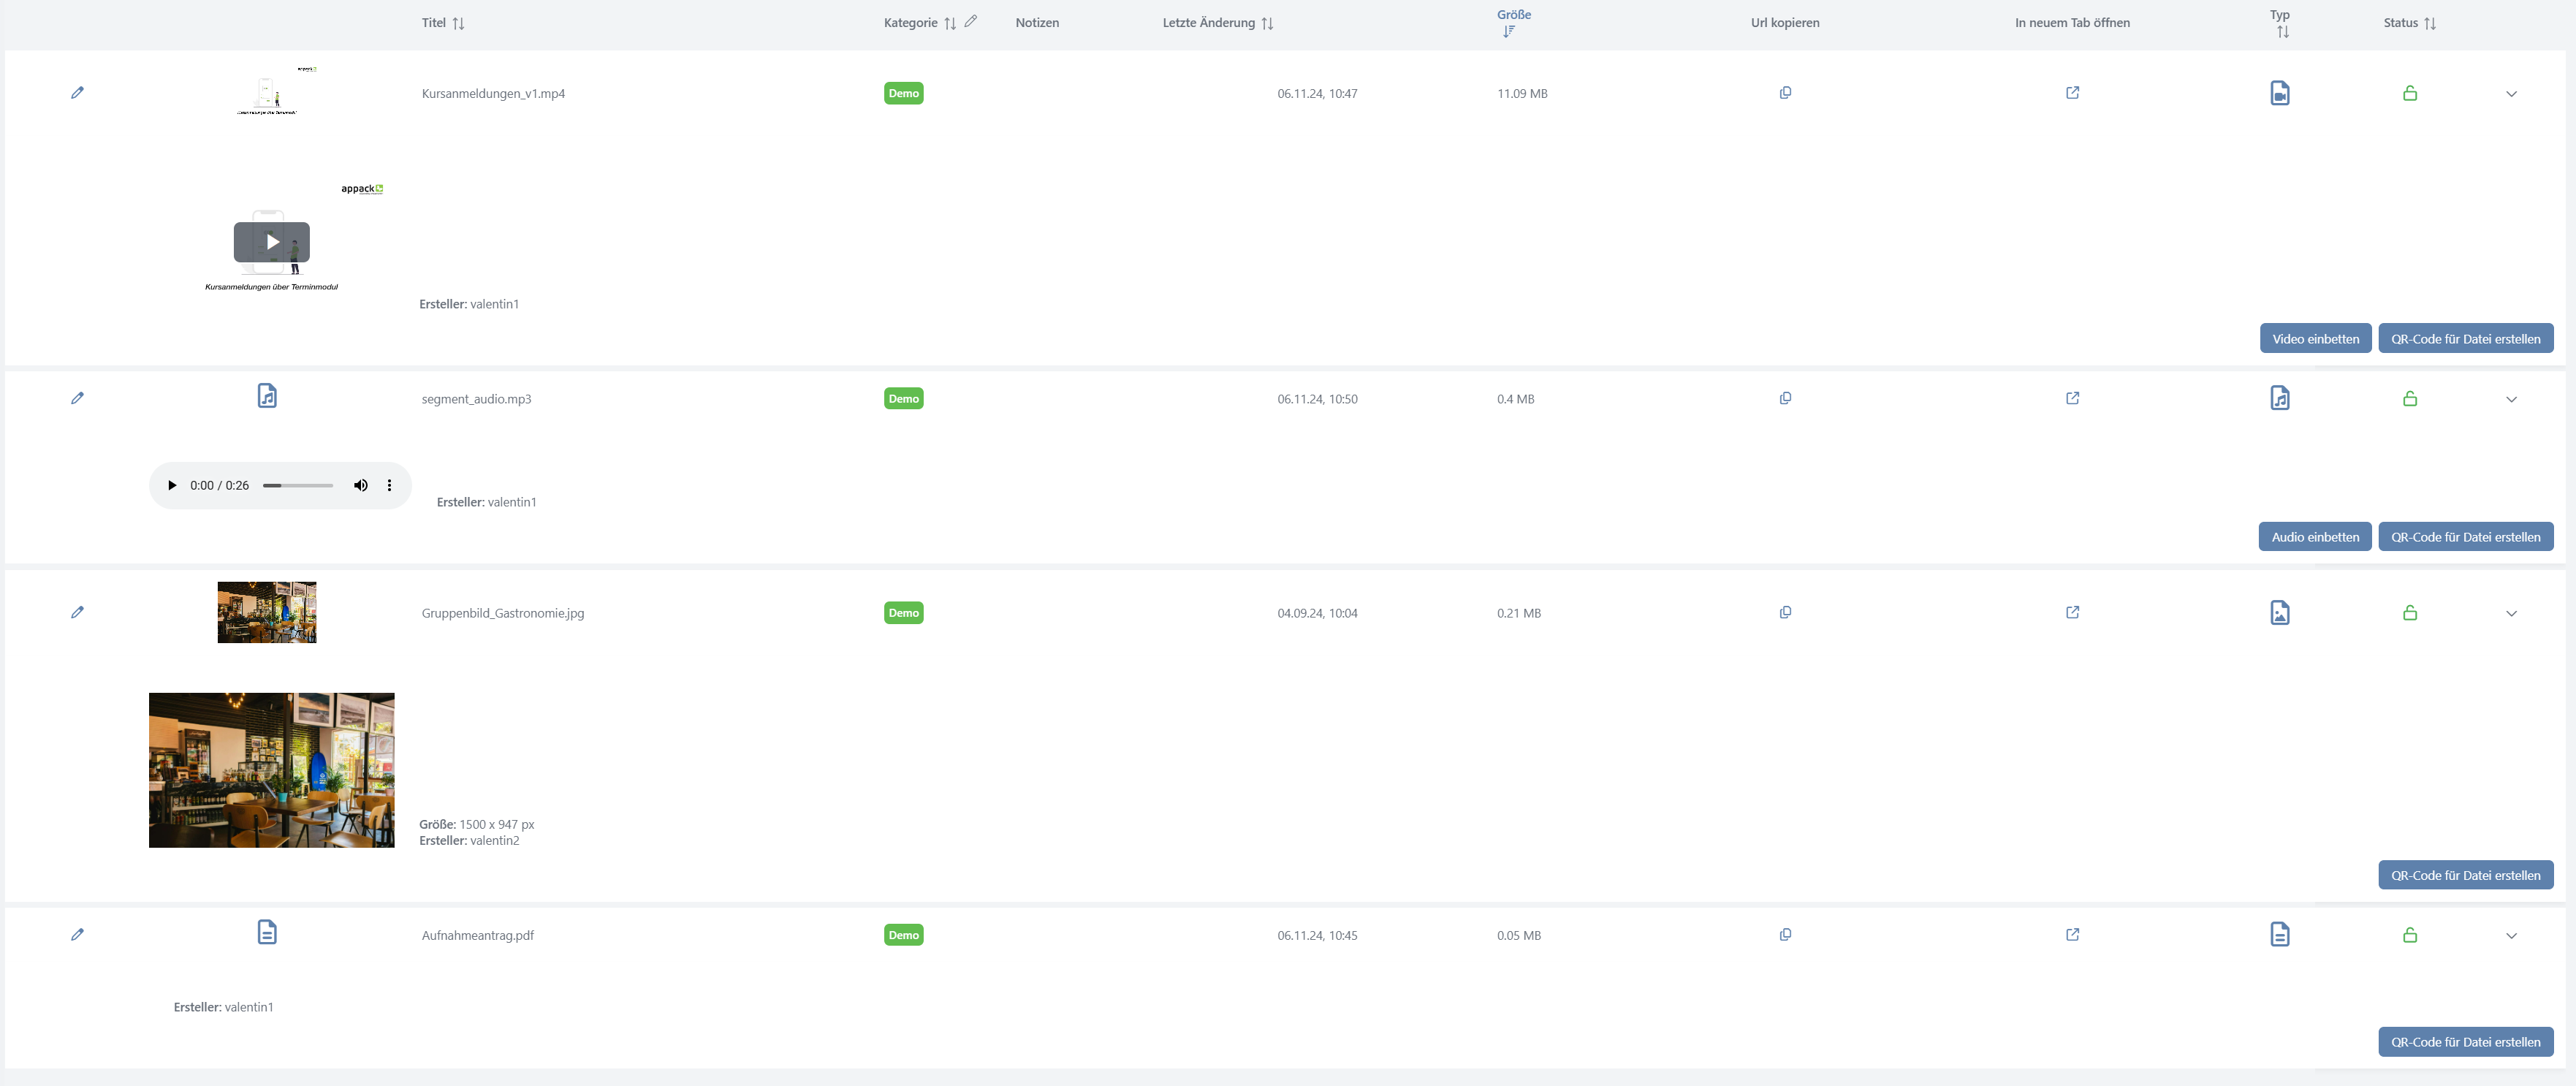
Task: Copy URL of segment_audio.mp3
Action: tap(1785, 398)
